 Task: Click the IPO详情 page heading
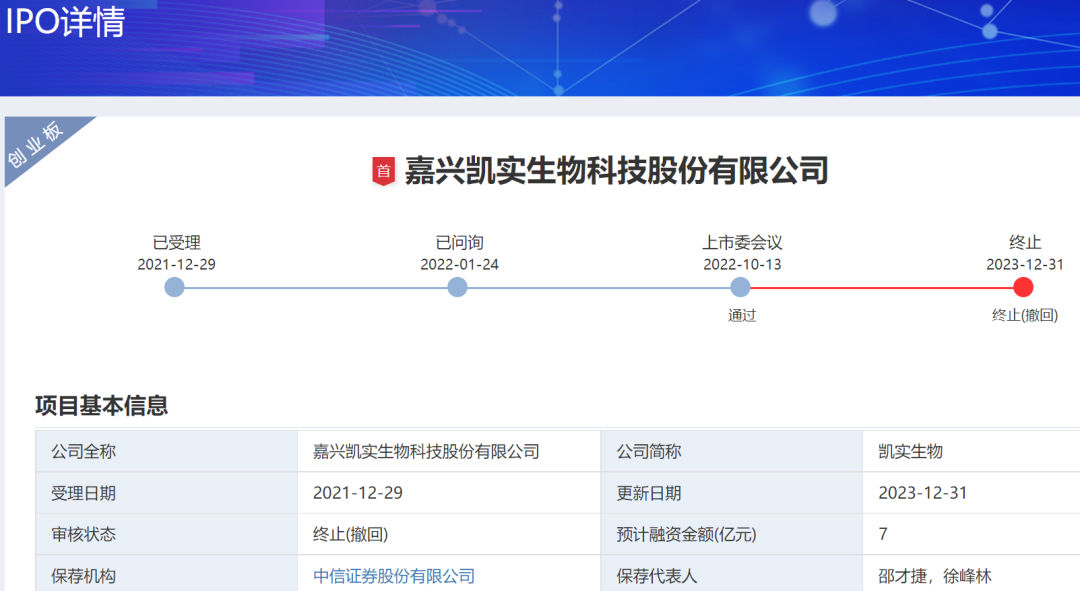(x=65, y=21)
